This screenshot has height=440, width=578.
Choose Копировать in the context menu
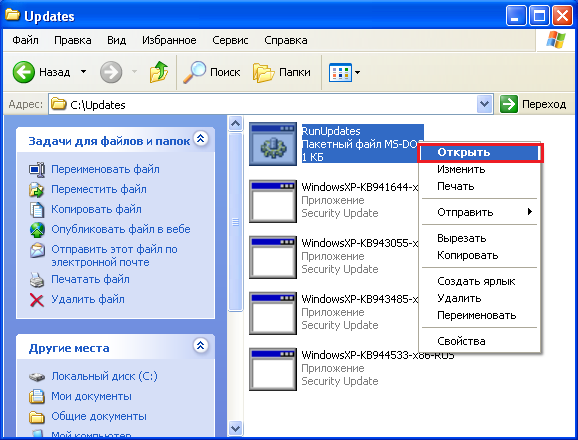480,255
